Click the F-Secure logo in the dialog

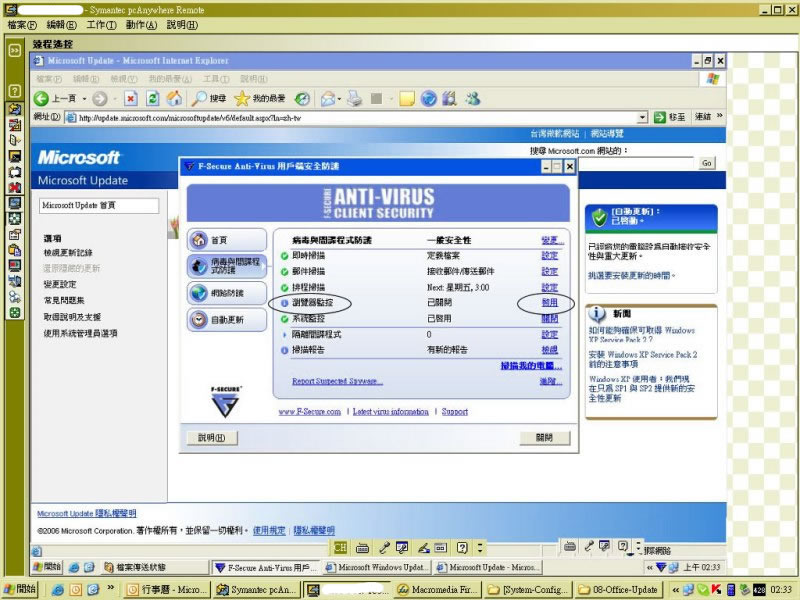point(225,402)
